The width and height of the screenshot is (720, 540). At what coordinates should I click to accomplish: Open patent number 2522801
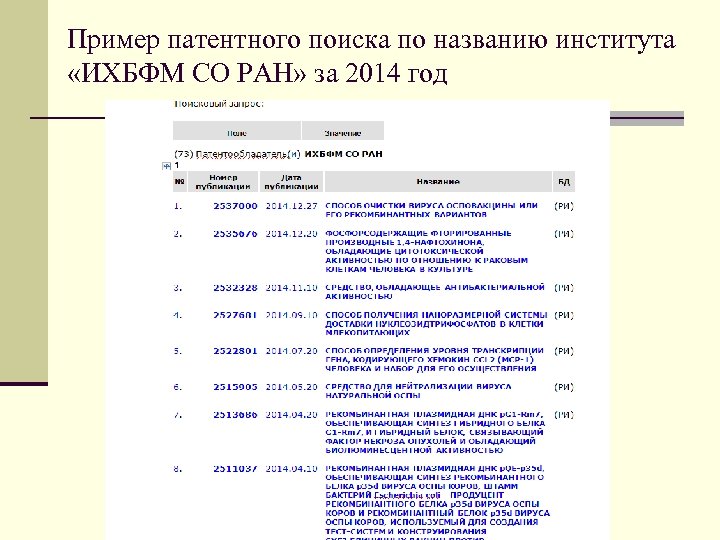click(235, 351)
